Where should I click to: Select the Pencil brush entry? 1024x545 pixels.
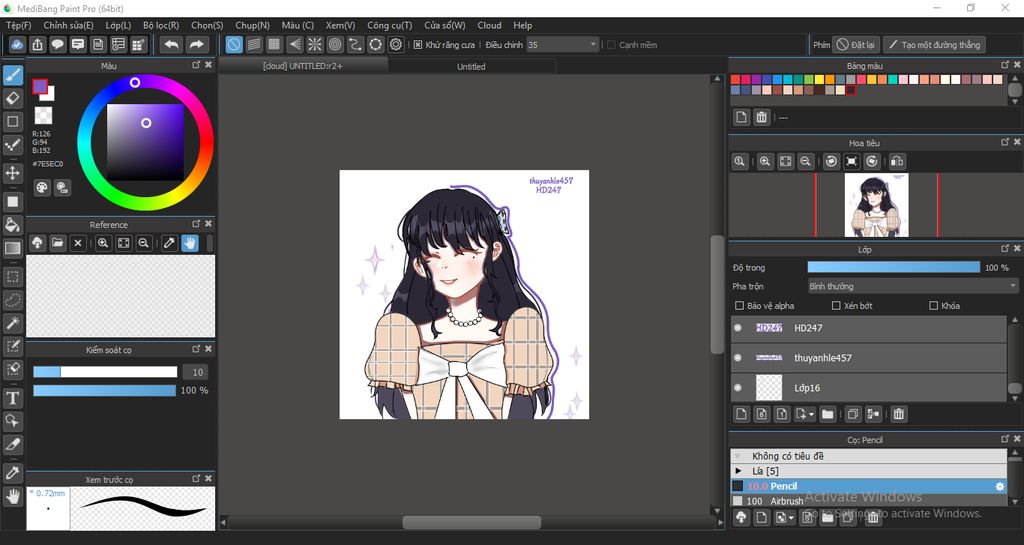point(869,486)
